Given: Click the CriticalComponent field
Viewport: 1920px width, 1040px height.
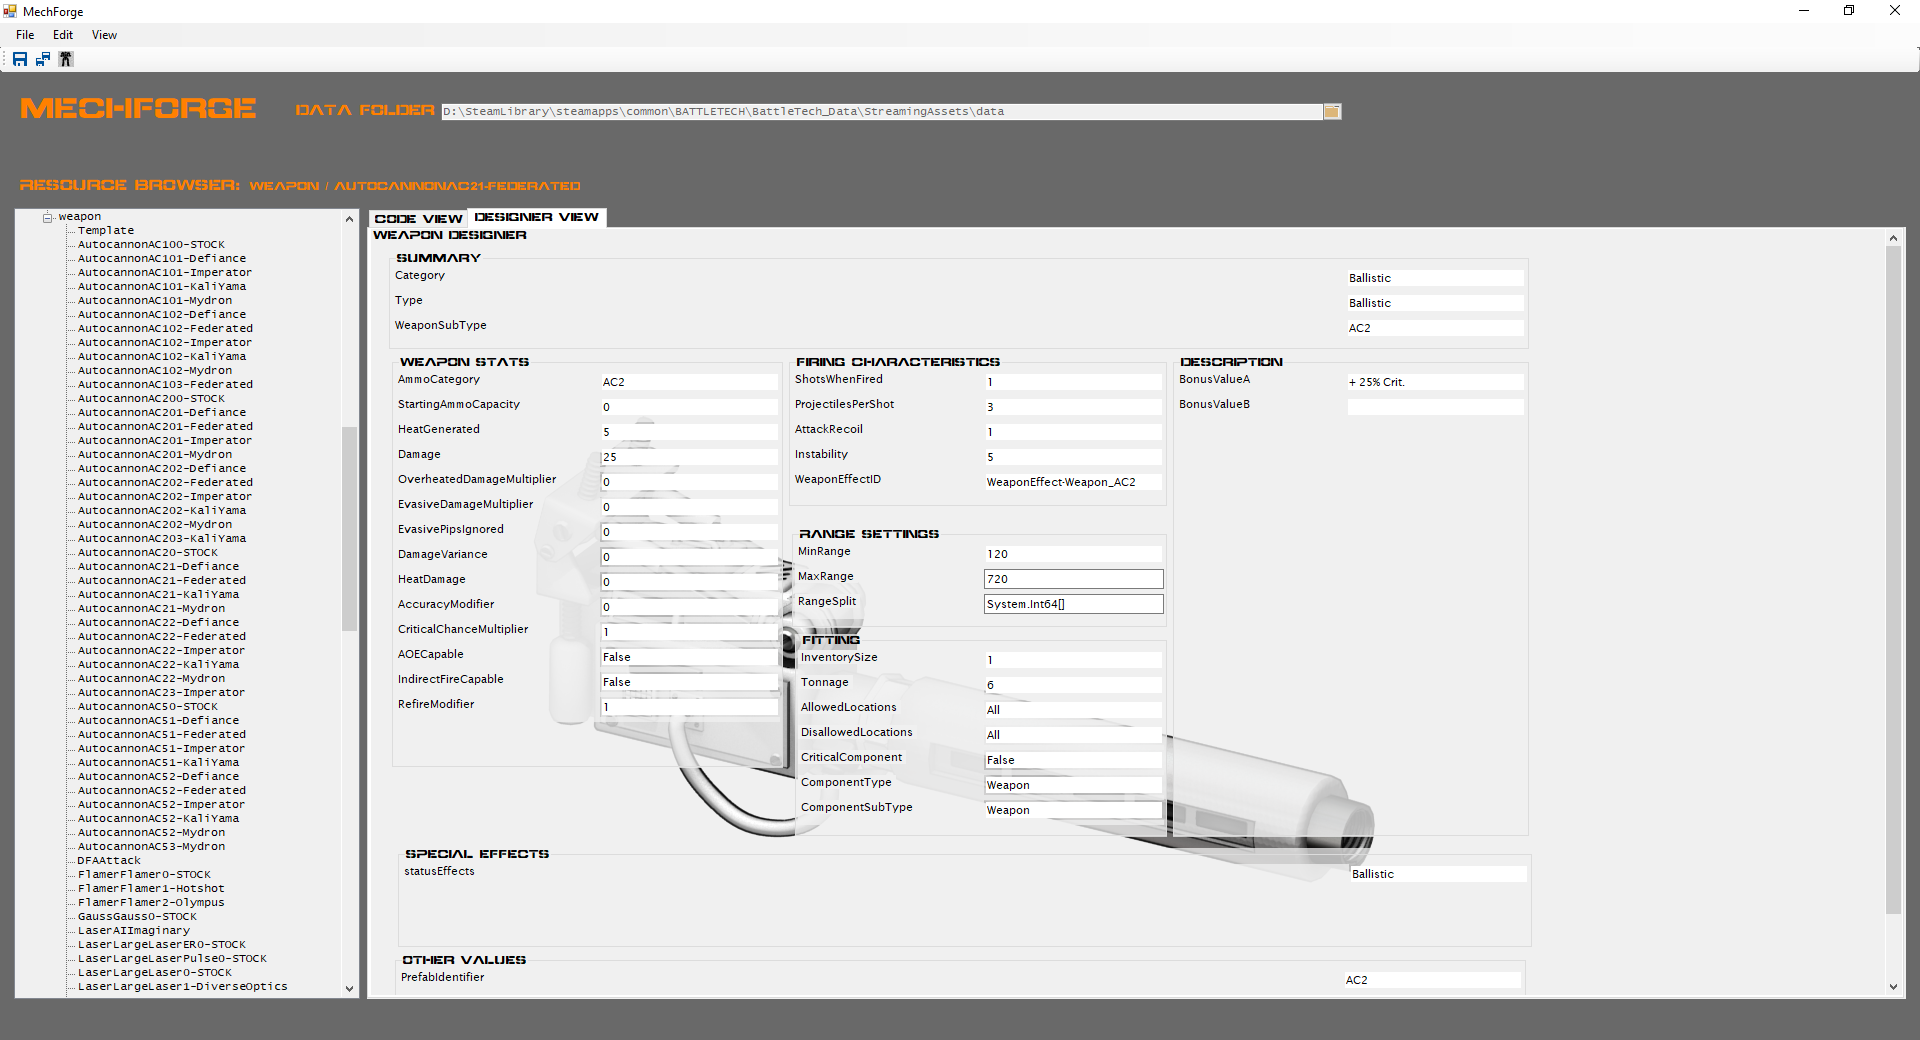Looking at the screenshot, I should click(x=1073, y=760).
